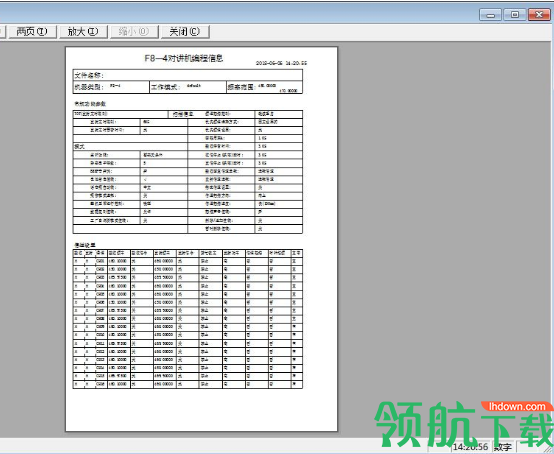Click the greyed-out 缩小(O) button
The width and height of the screenshot is (554, 454).
coord(134,32)
